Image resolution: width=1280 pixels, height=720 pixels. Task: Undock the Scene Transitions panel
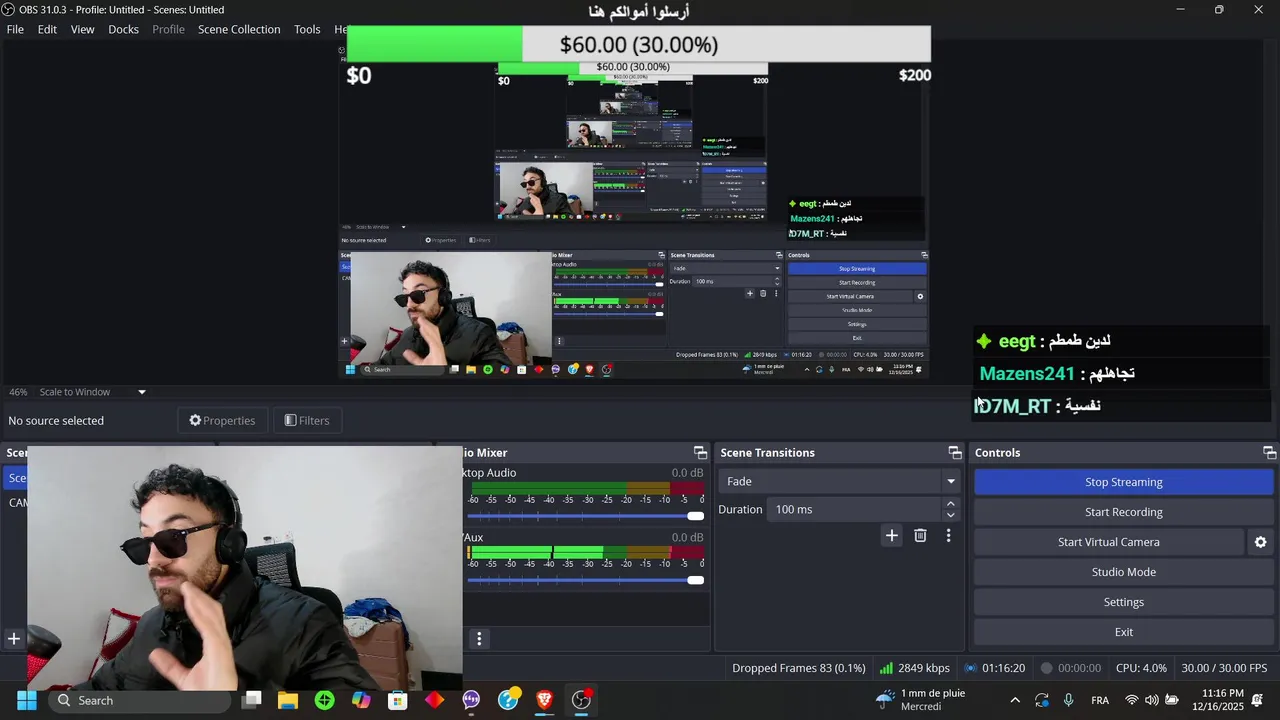955,453
